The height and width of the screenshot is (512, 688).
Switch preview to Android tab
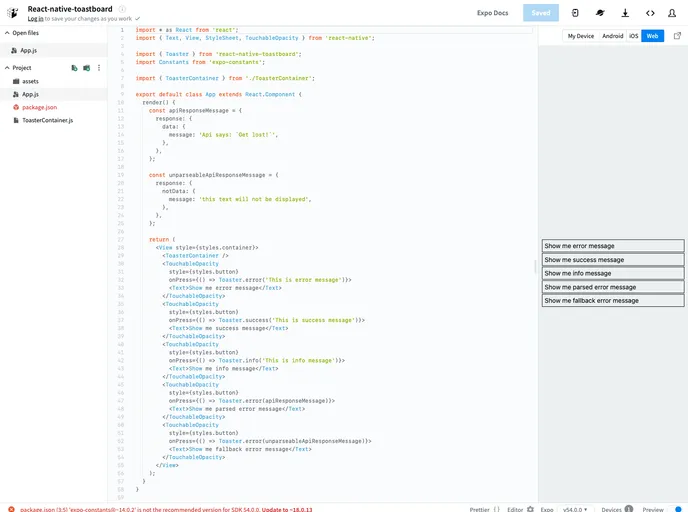(612, 36)
